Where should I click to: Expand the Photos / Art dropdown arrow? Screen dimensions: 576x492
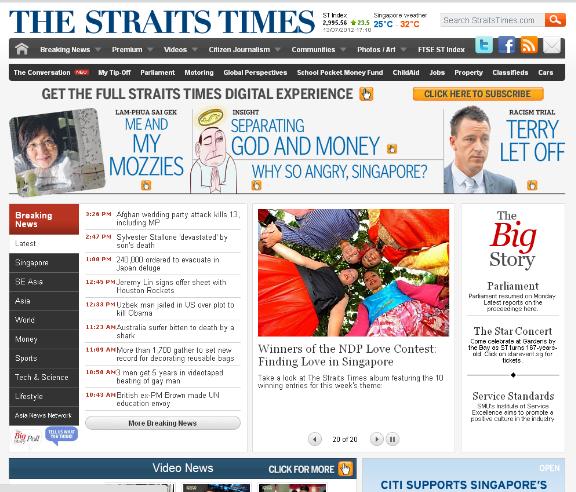tap(404, 49)
